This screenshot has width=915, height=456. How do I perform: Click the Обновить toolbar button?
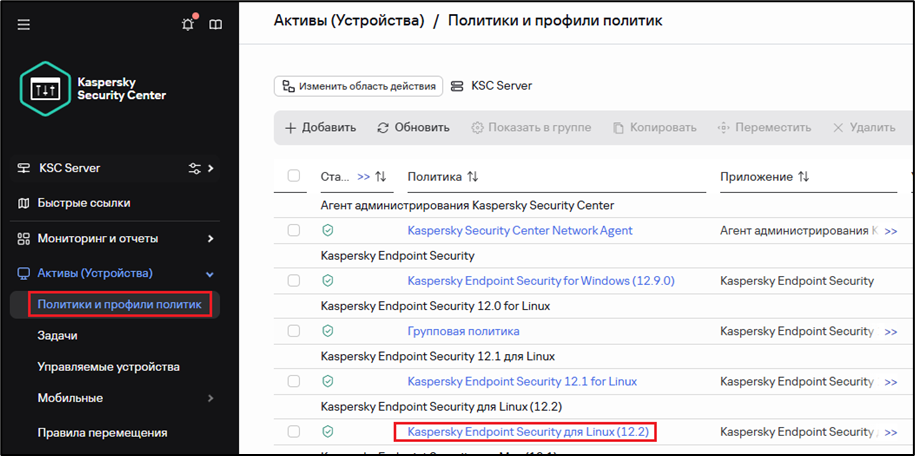pyautogui.click(x=413, y=127)
